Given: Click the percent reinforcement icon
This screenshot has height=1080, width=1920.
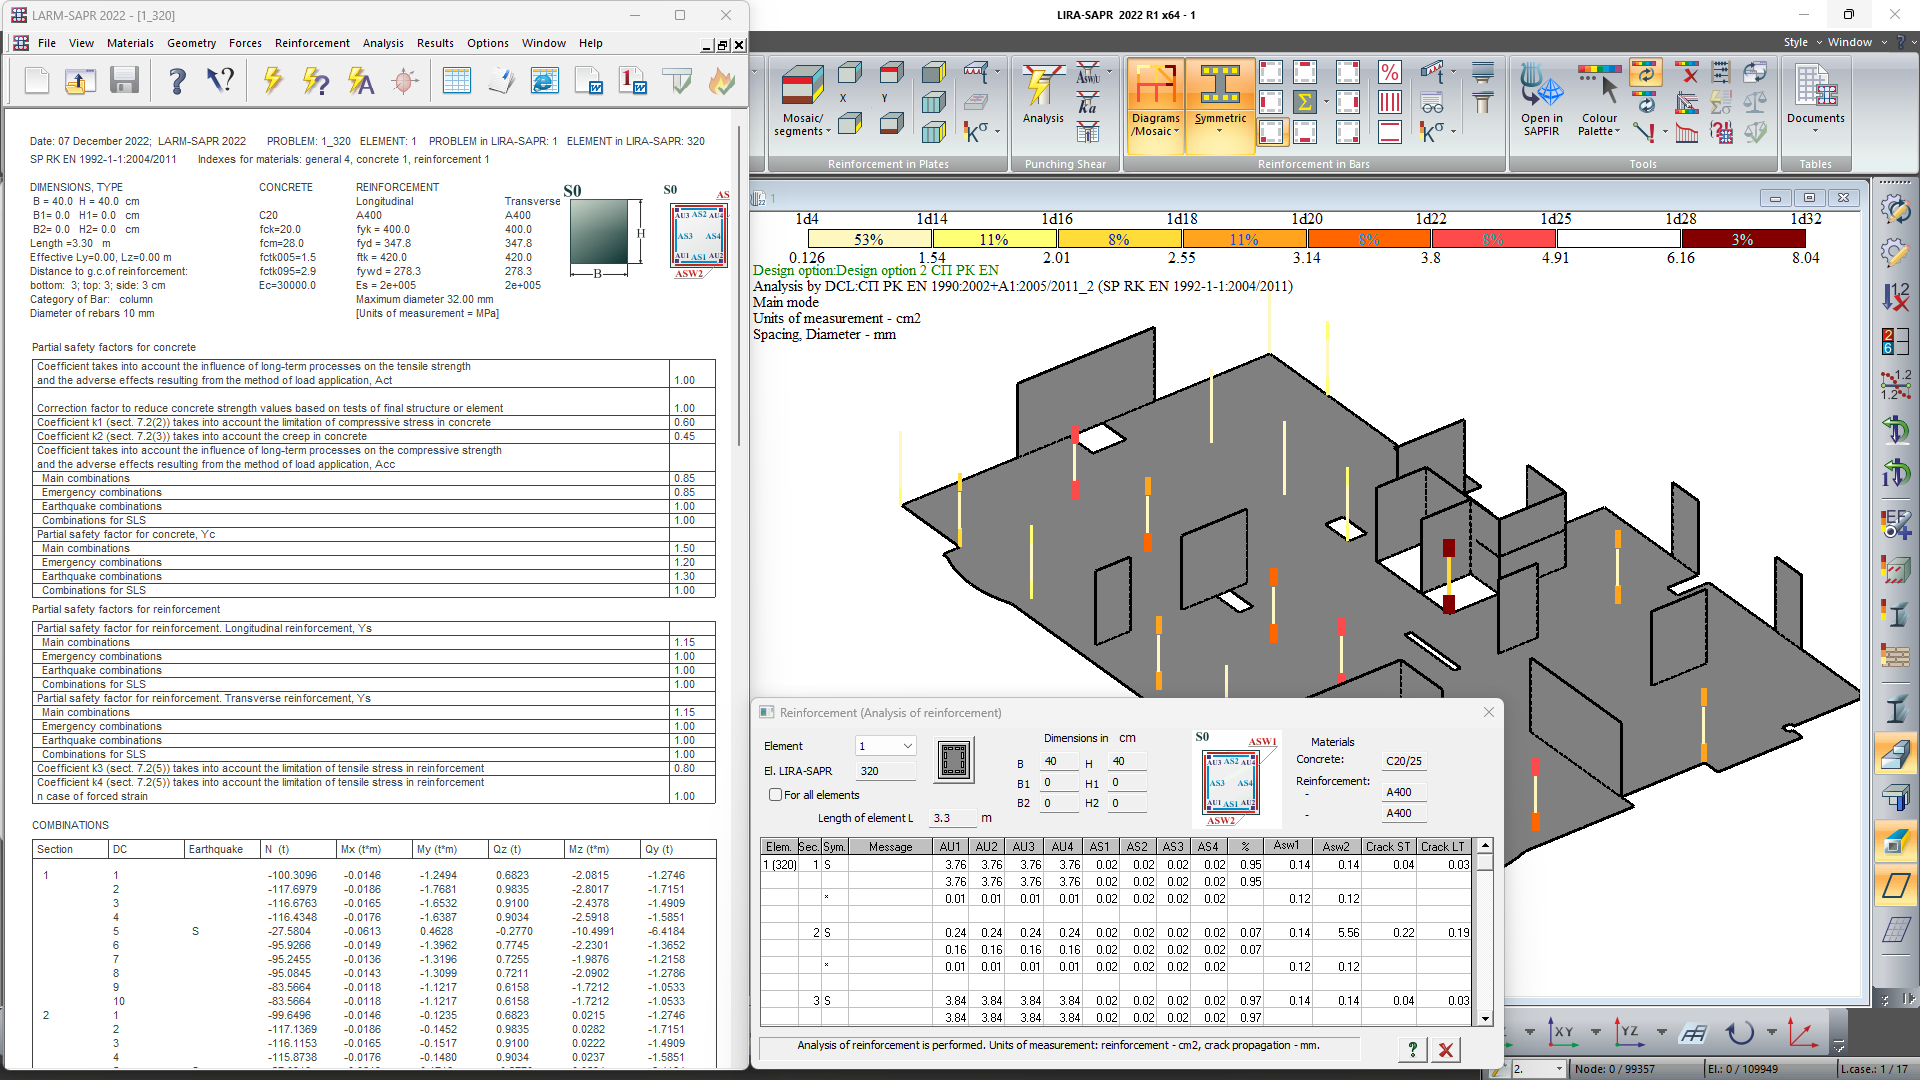Looking at the screenshot, I should pyautogui.click(x=1389, y=72).
